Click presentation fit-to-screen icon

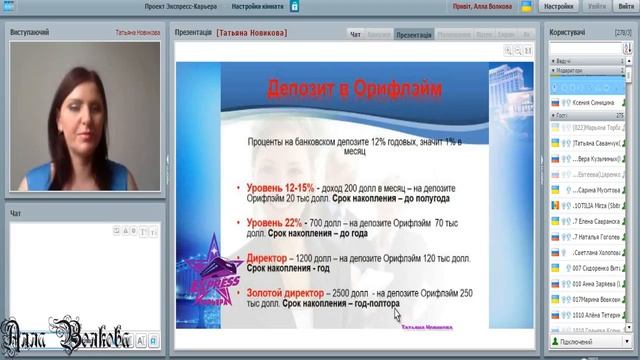528,51
